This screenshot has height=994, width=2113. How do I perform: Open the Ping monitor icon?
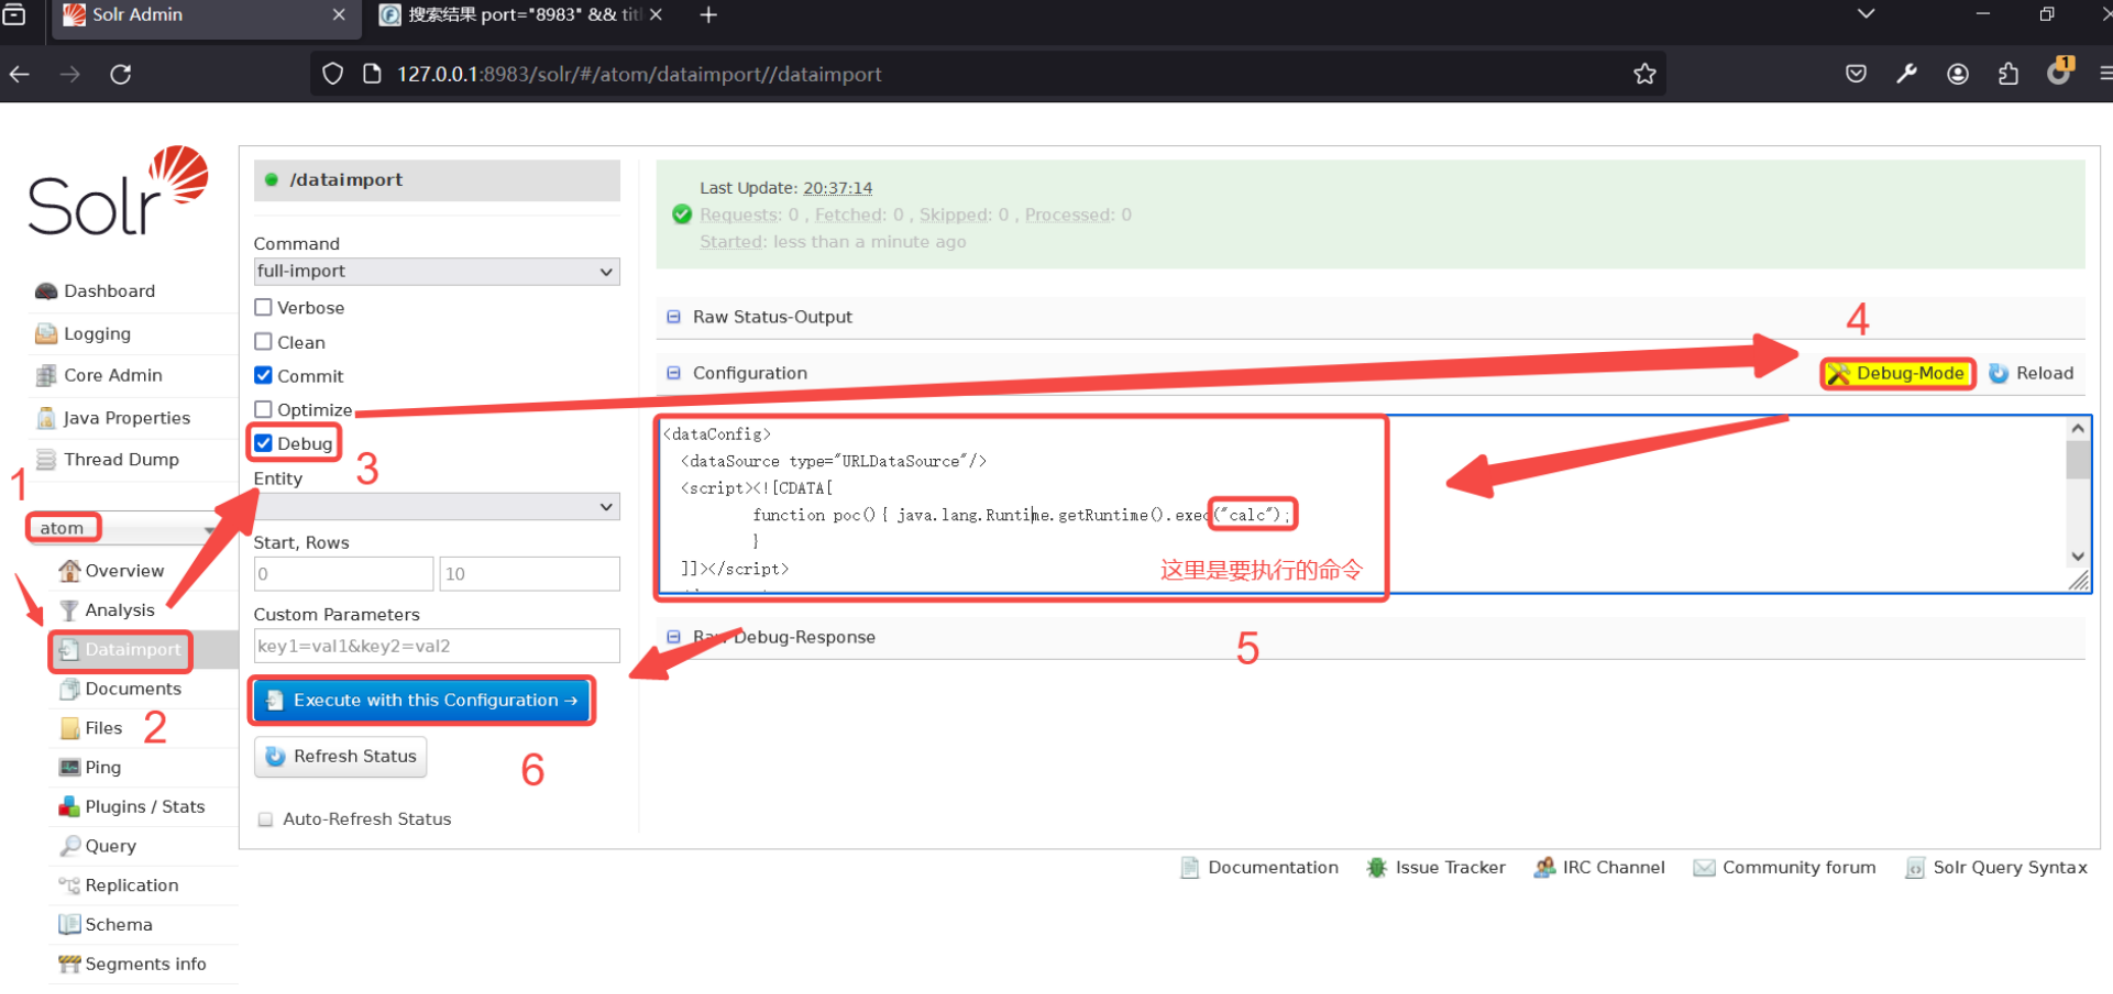tap(69, 767)
